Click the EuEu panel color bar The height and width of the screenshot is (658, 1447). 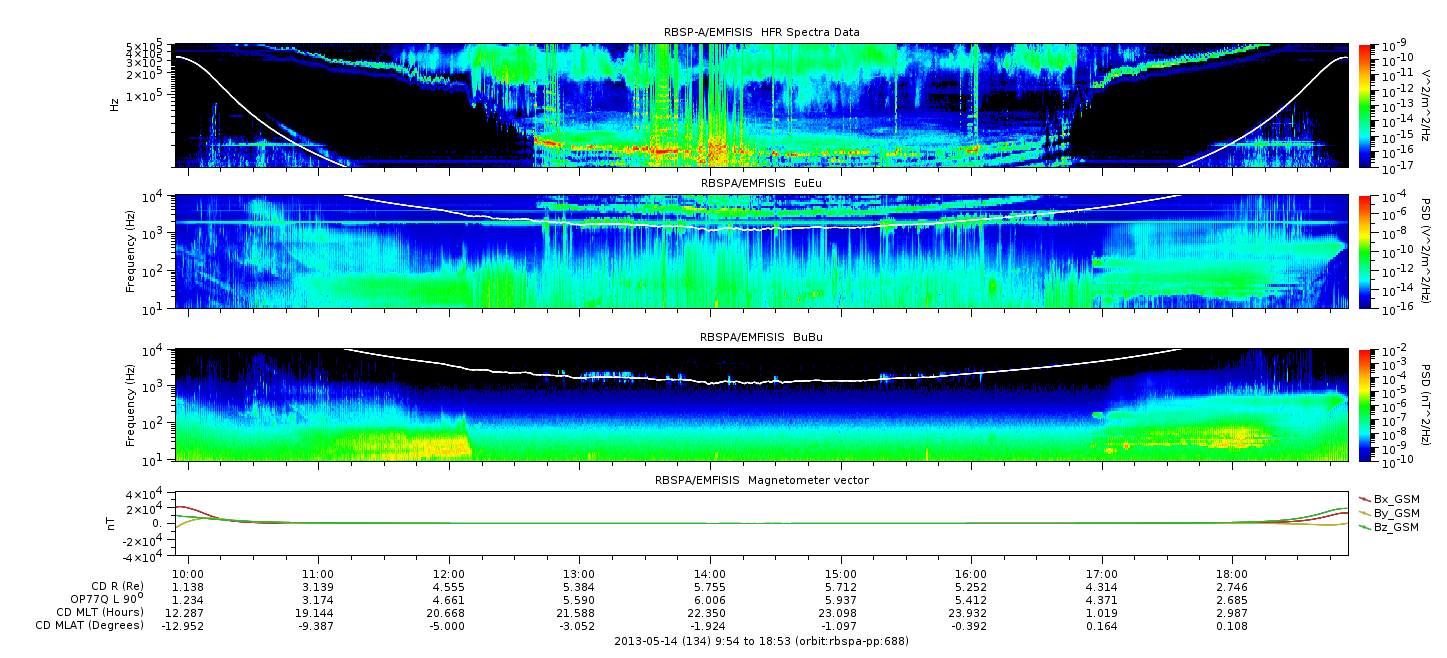(x=1364, y=251)
